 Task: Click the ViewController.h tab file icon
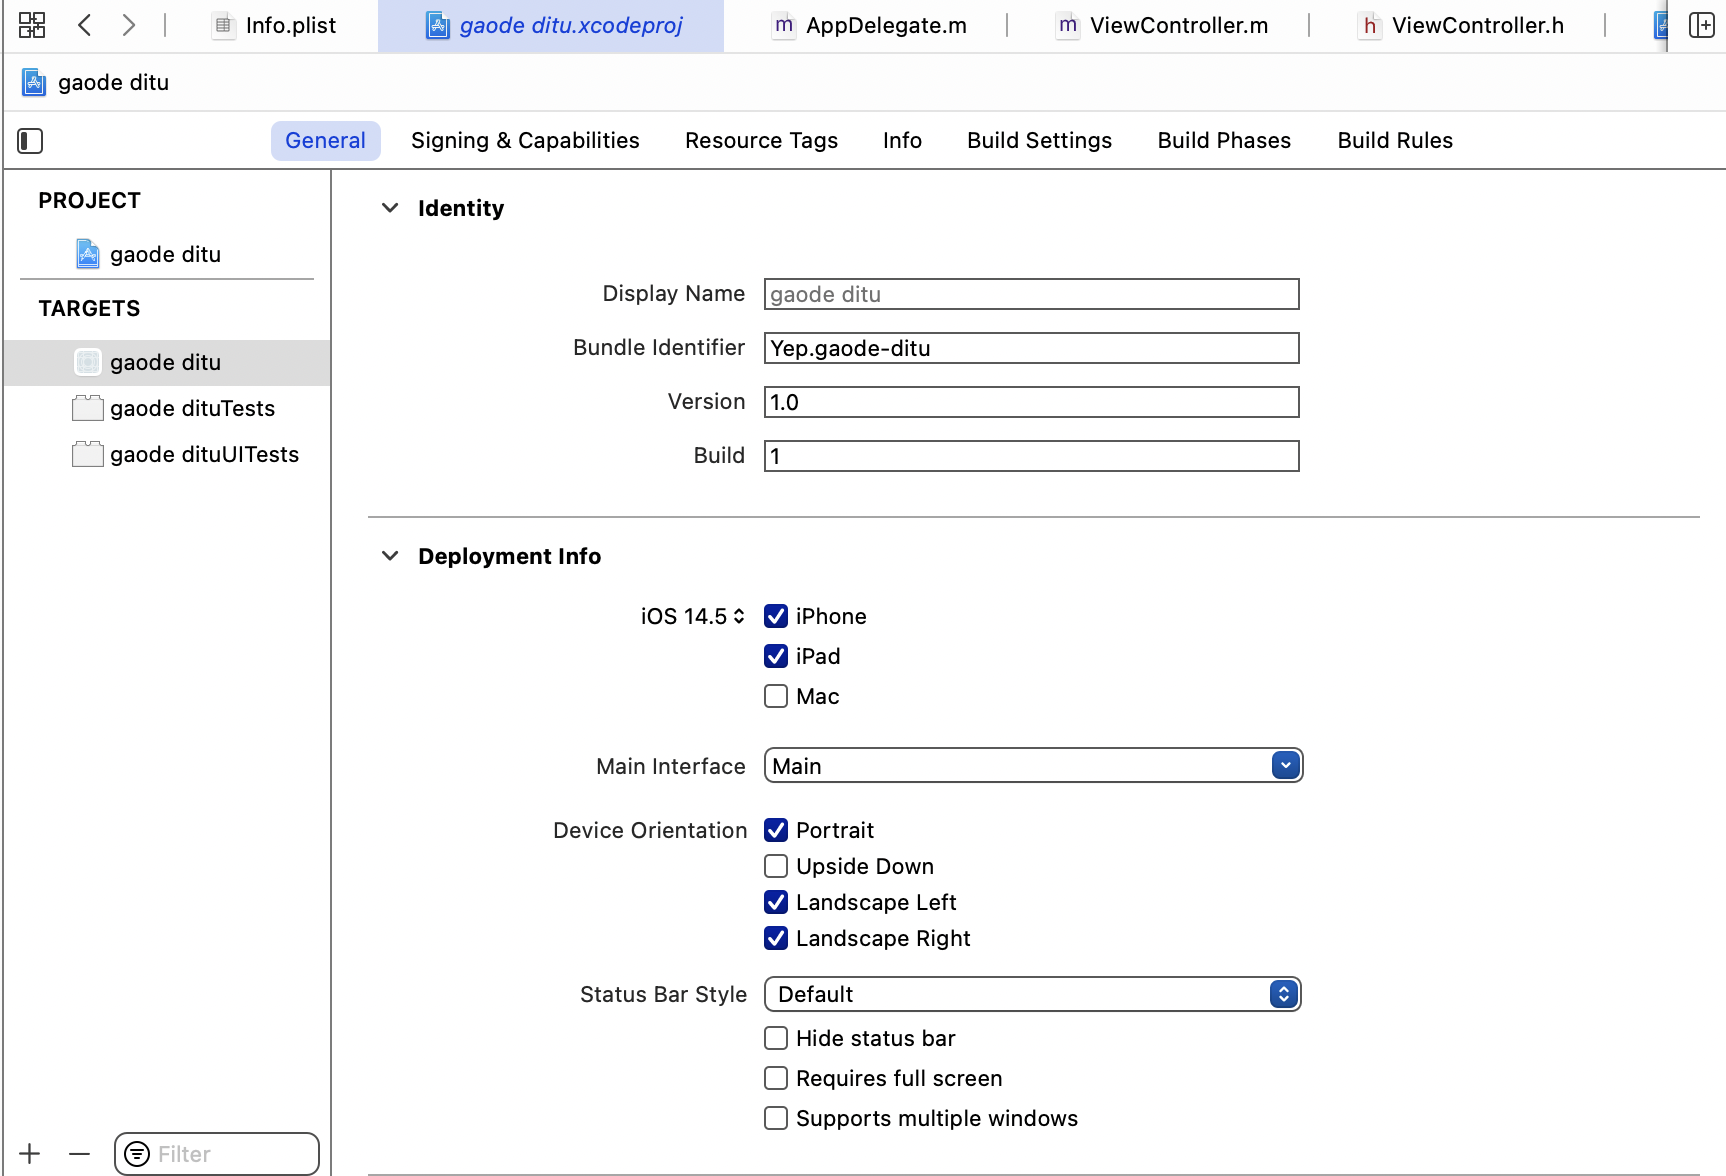pyautogui.click(x=1369, y=25)
